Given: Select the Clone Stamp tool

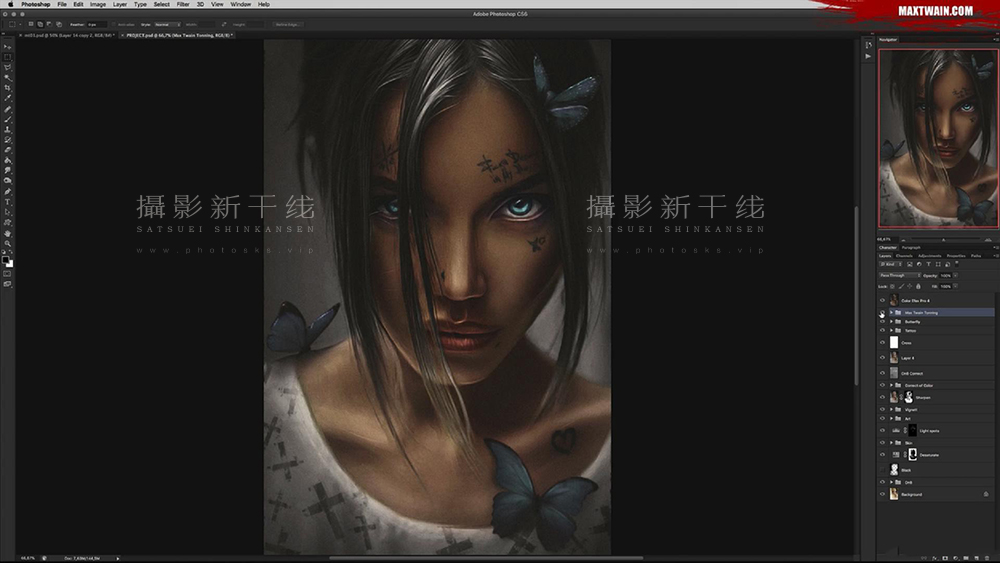Looking at the screenshot, I should tap(8, 129).
